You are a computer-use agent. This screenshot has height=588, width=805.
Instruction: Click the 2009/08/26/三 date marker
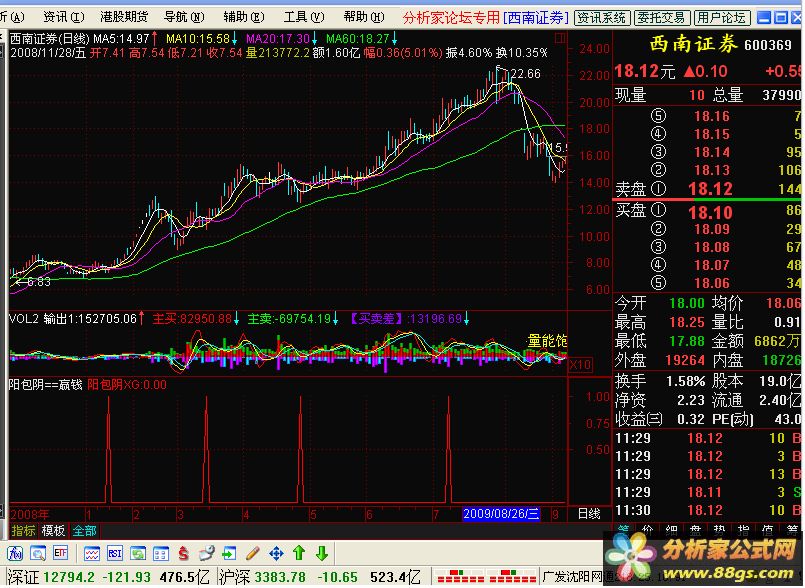click(501, 514)
